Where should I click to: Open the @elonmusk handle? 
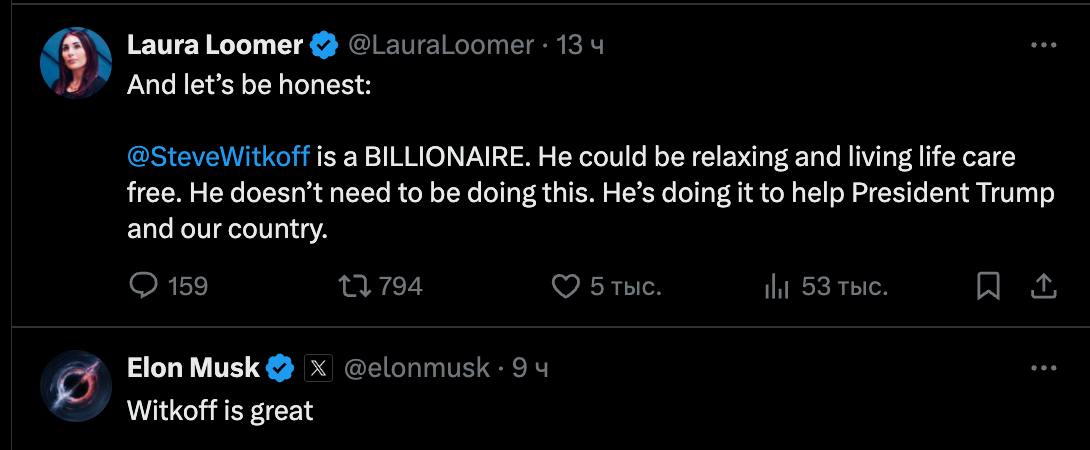[417, 368]
